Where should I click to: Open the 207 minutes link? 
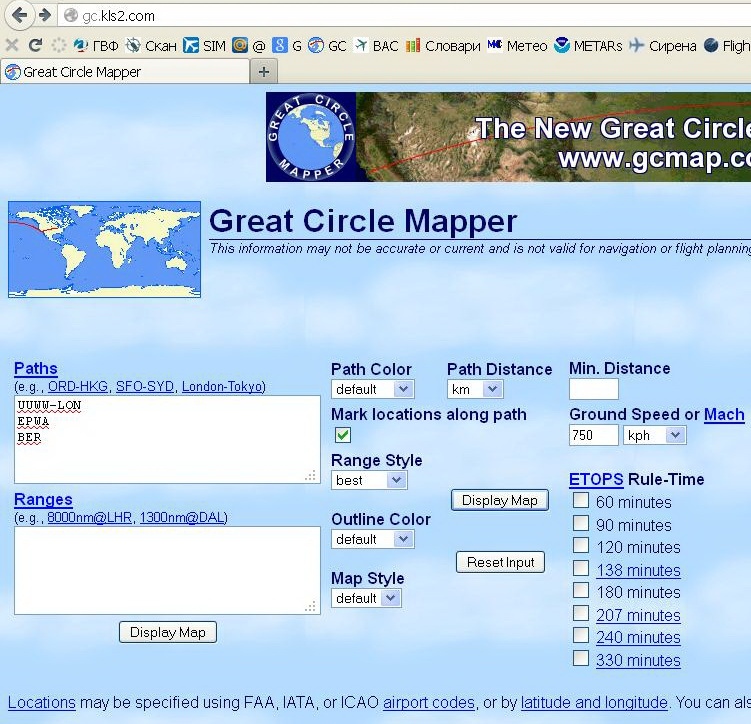[638, 615]
